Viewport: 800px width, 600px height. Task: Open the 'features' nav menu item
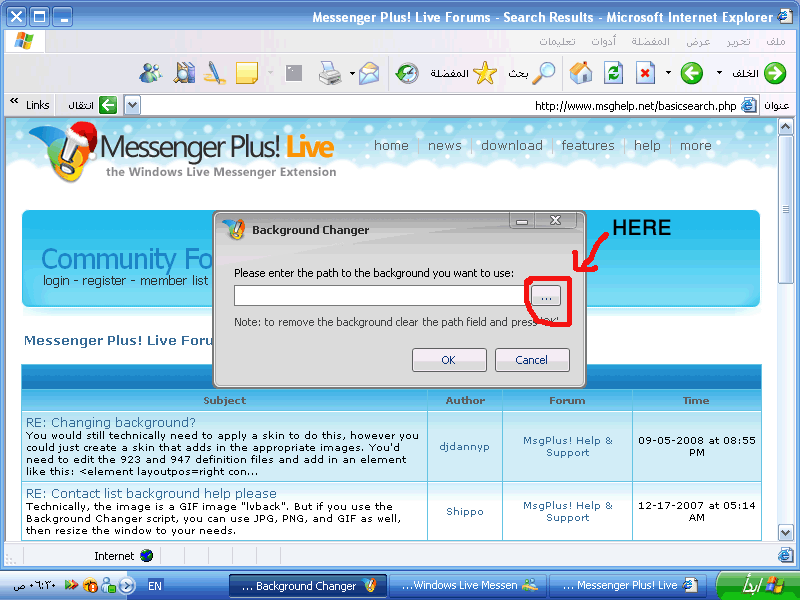[588, 145]
